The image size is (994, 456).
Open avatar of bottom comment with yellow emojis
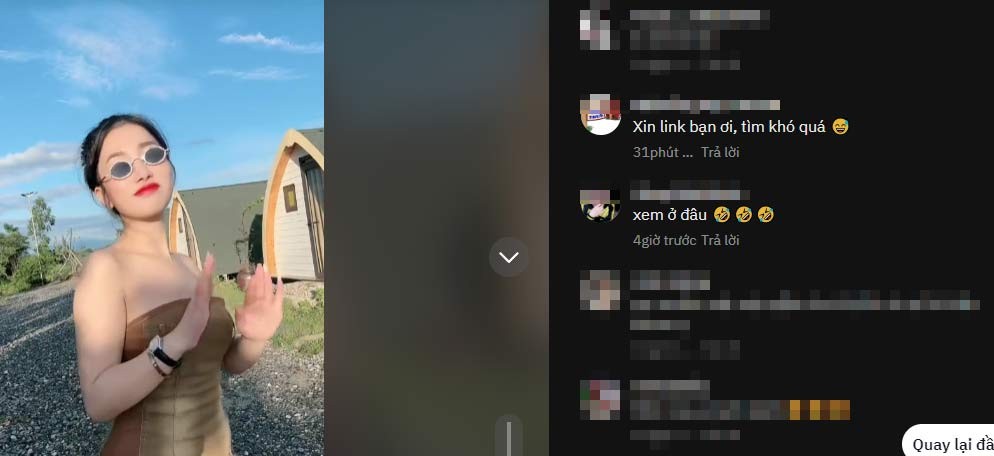[600, 400]
